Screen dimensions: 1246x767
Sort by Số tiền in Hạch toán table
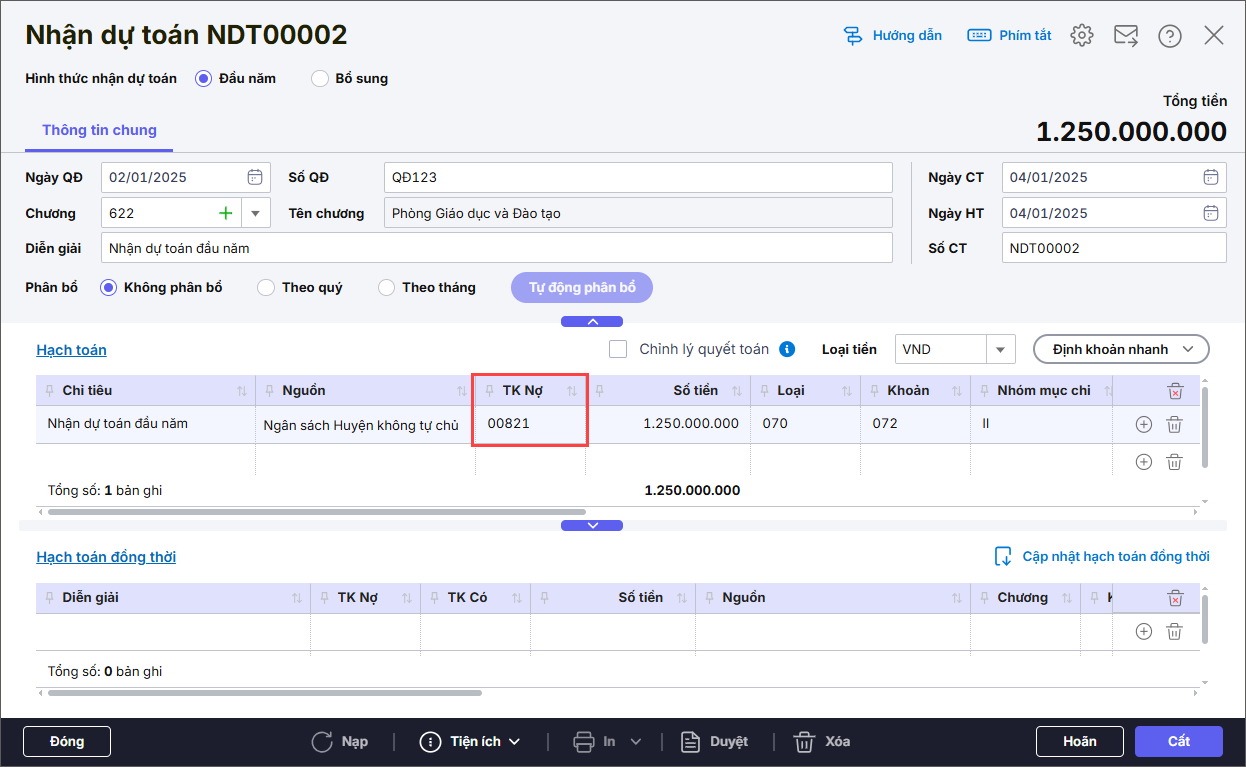tap(737, 391)
